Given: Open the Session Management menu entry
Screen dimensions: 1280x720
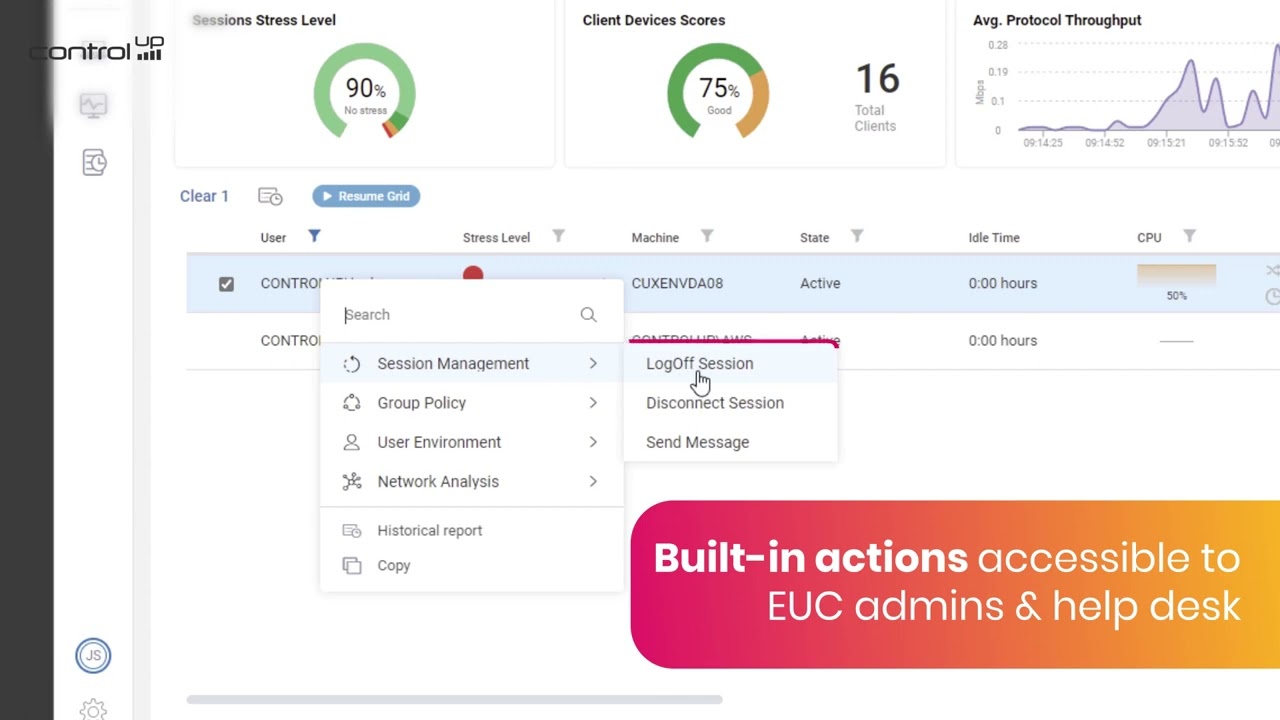Looking at the screenshot, I should click(471, 364).
